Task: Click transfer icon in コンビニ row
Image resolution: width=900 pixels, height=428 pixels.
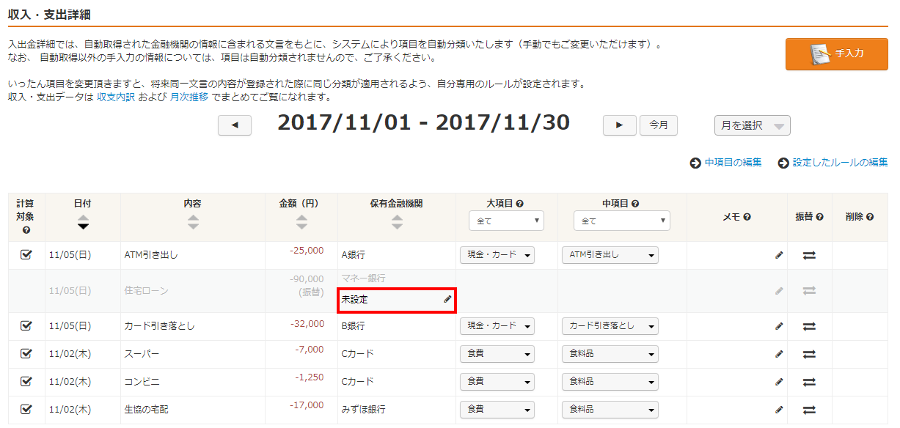Action: click(x=809, y=382)
